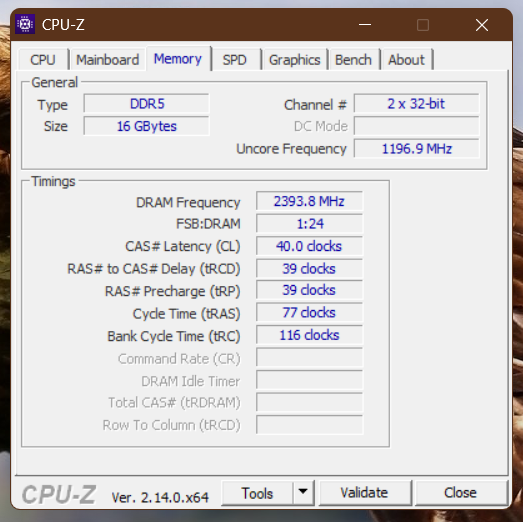The image size is (523, 522).
Task: Click the CPU-Z app icon in title bar
Action: [x=25, y=24]
